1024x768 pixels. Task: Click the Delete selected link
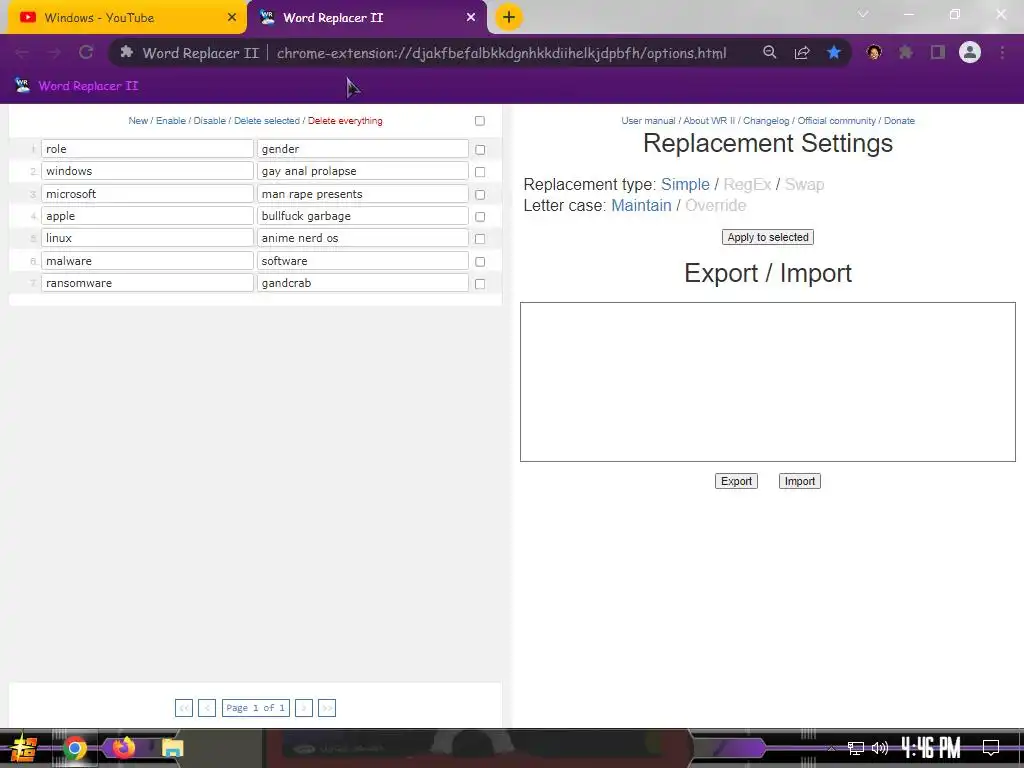tap(266, 121)
